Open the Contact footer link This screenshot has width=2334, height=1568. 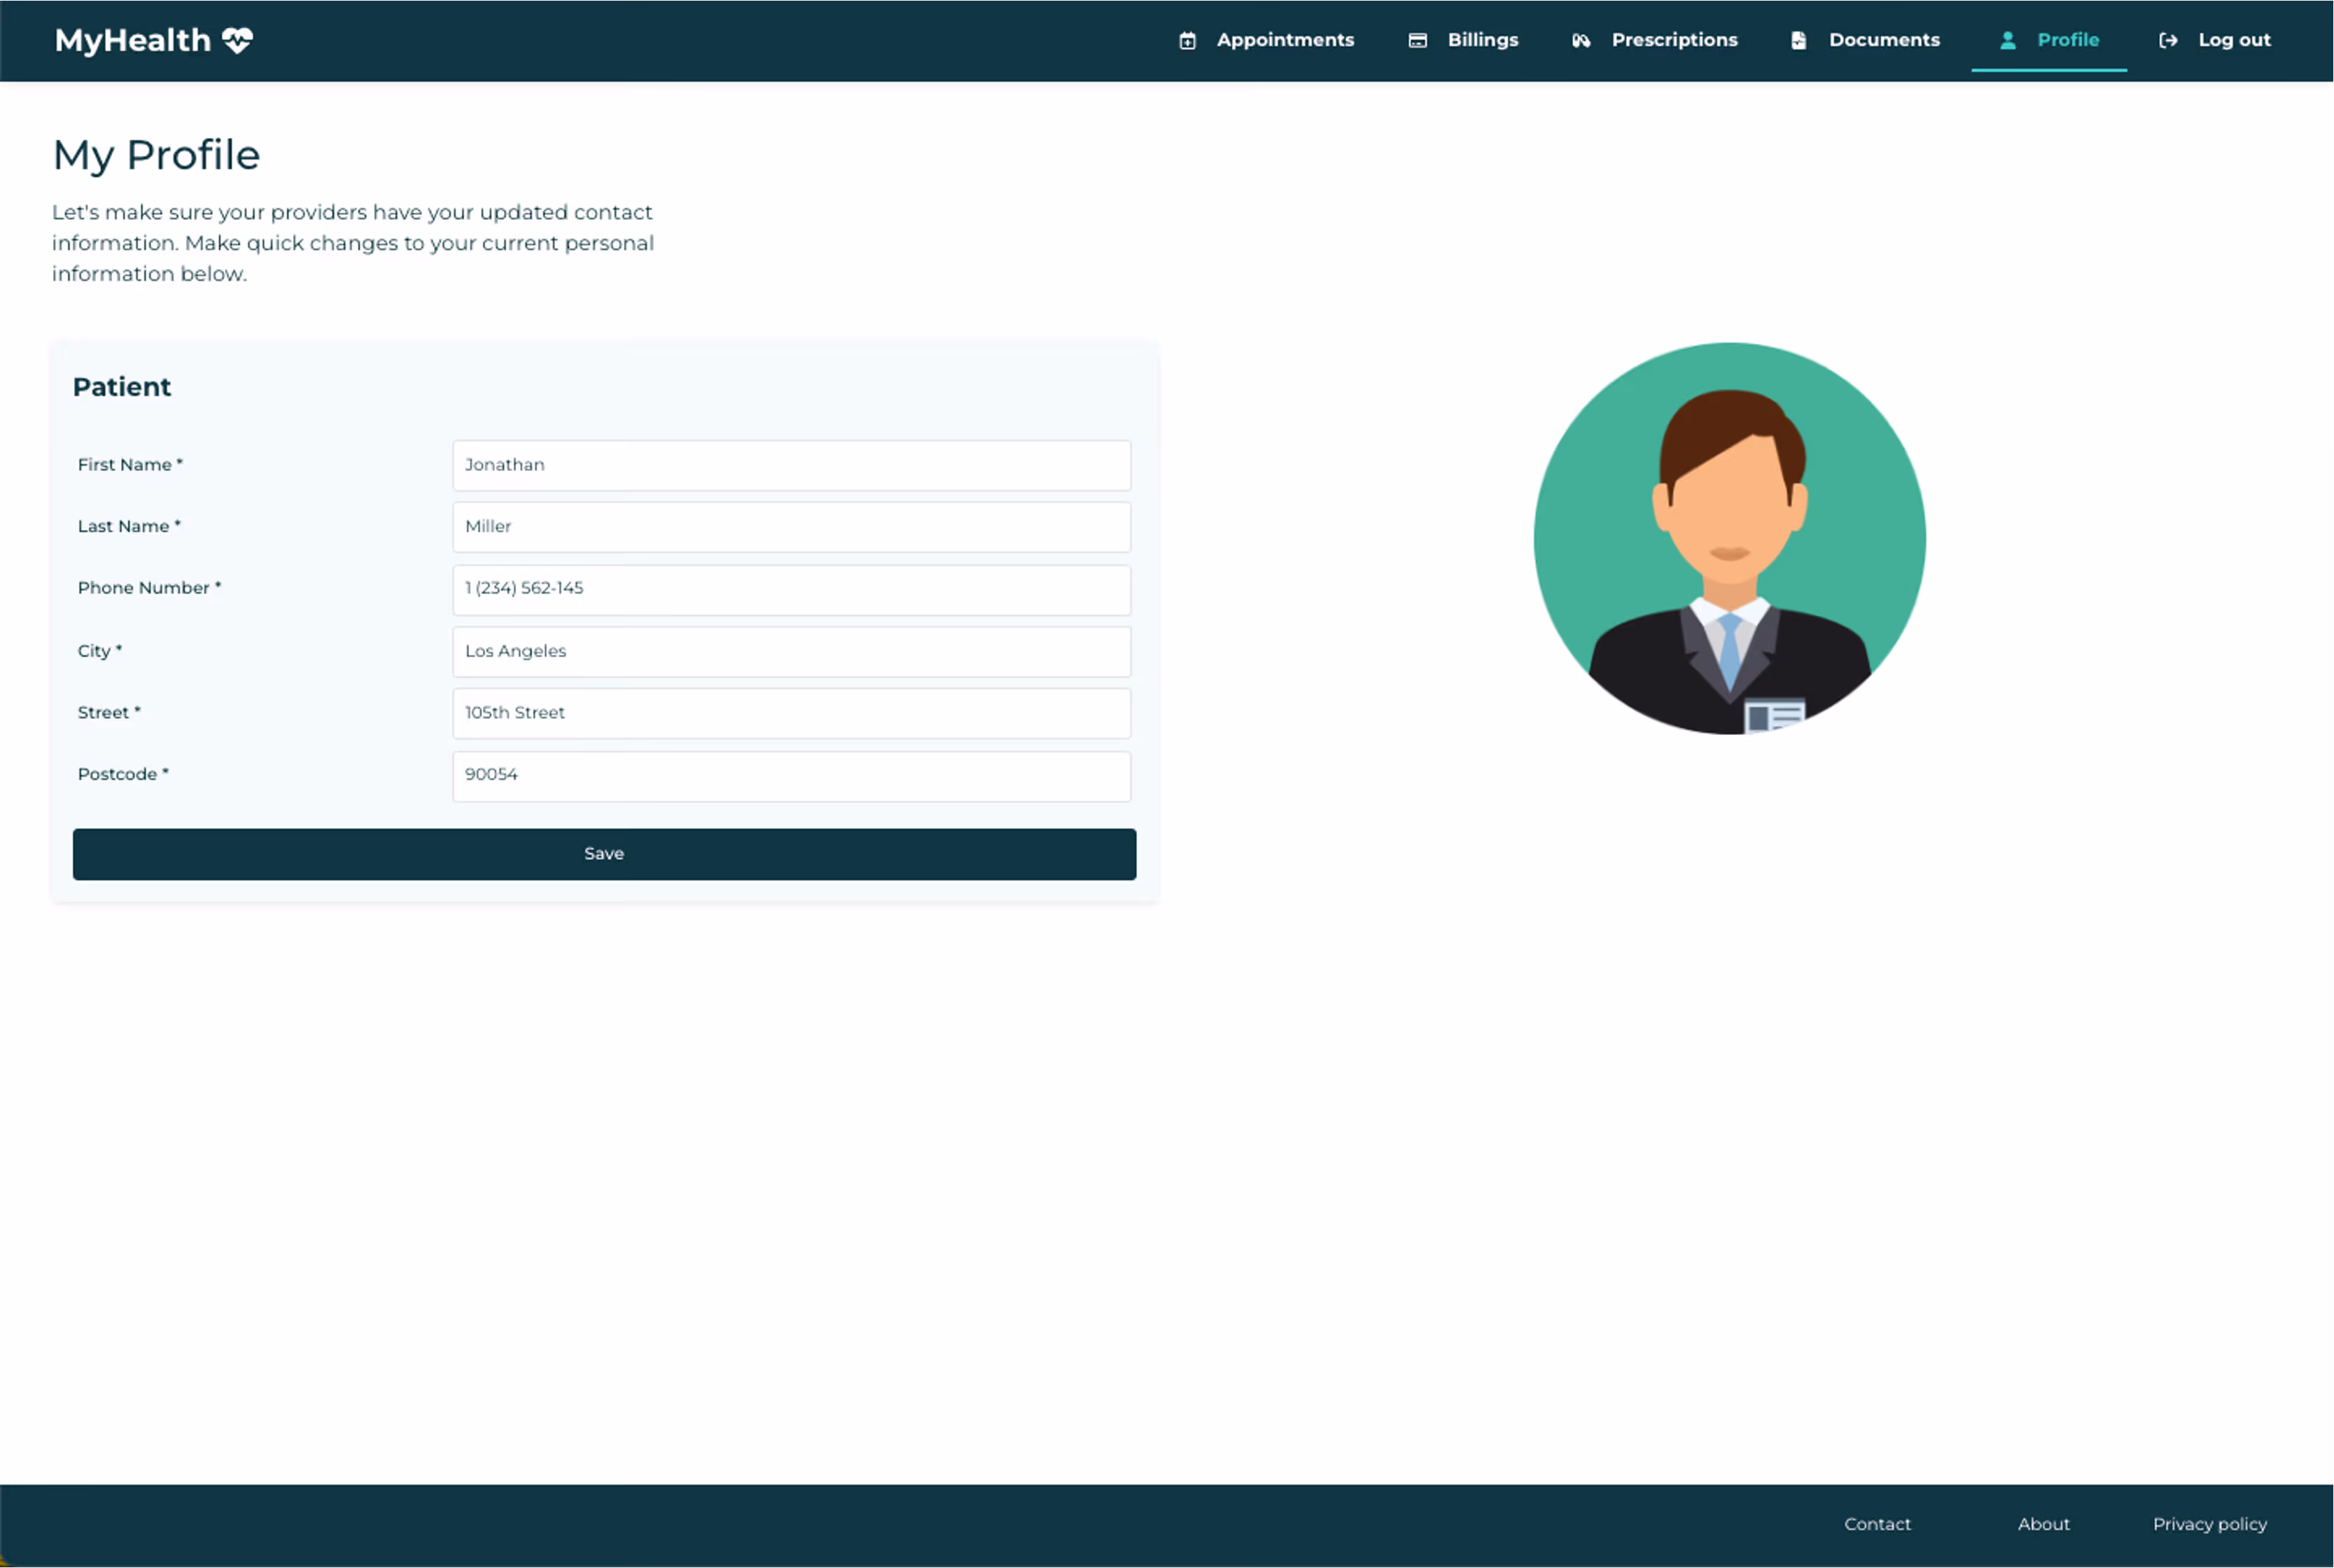click(1876, 1524)
